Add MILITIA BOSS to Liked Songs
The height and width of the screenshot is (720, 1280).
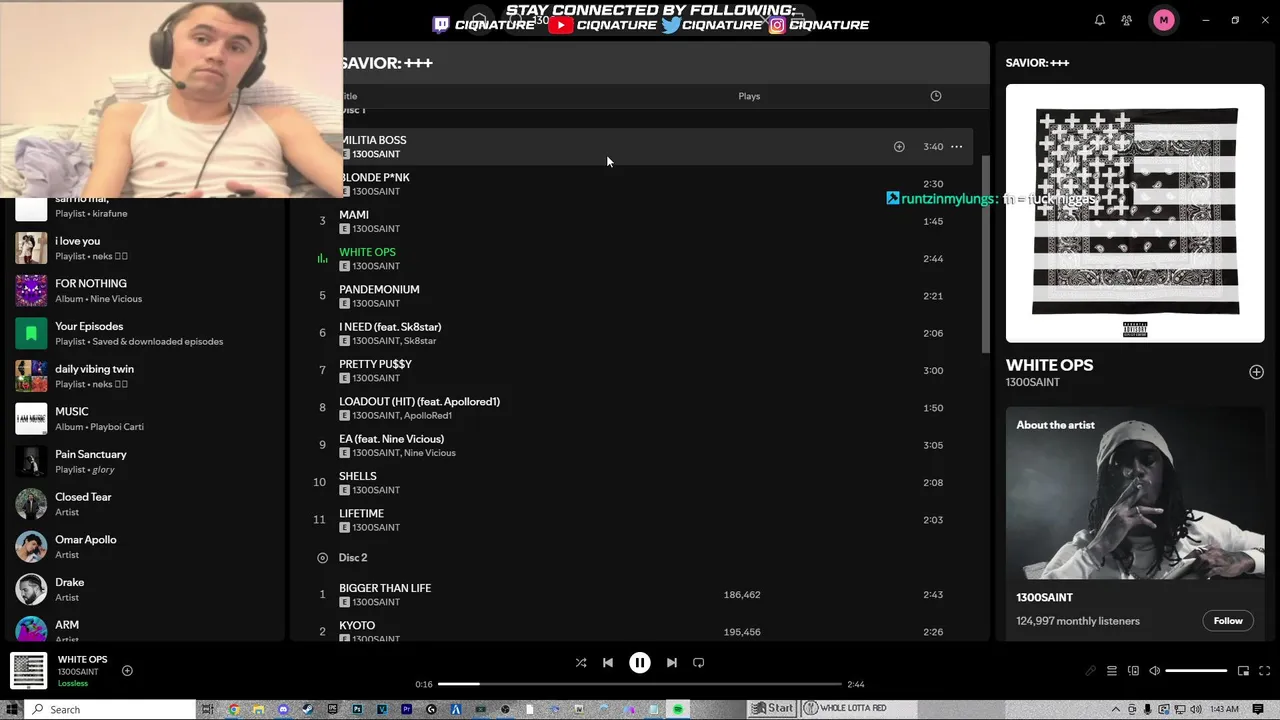[899, 147]
